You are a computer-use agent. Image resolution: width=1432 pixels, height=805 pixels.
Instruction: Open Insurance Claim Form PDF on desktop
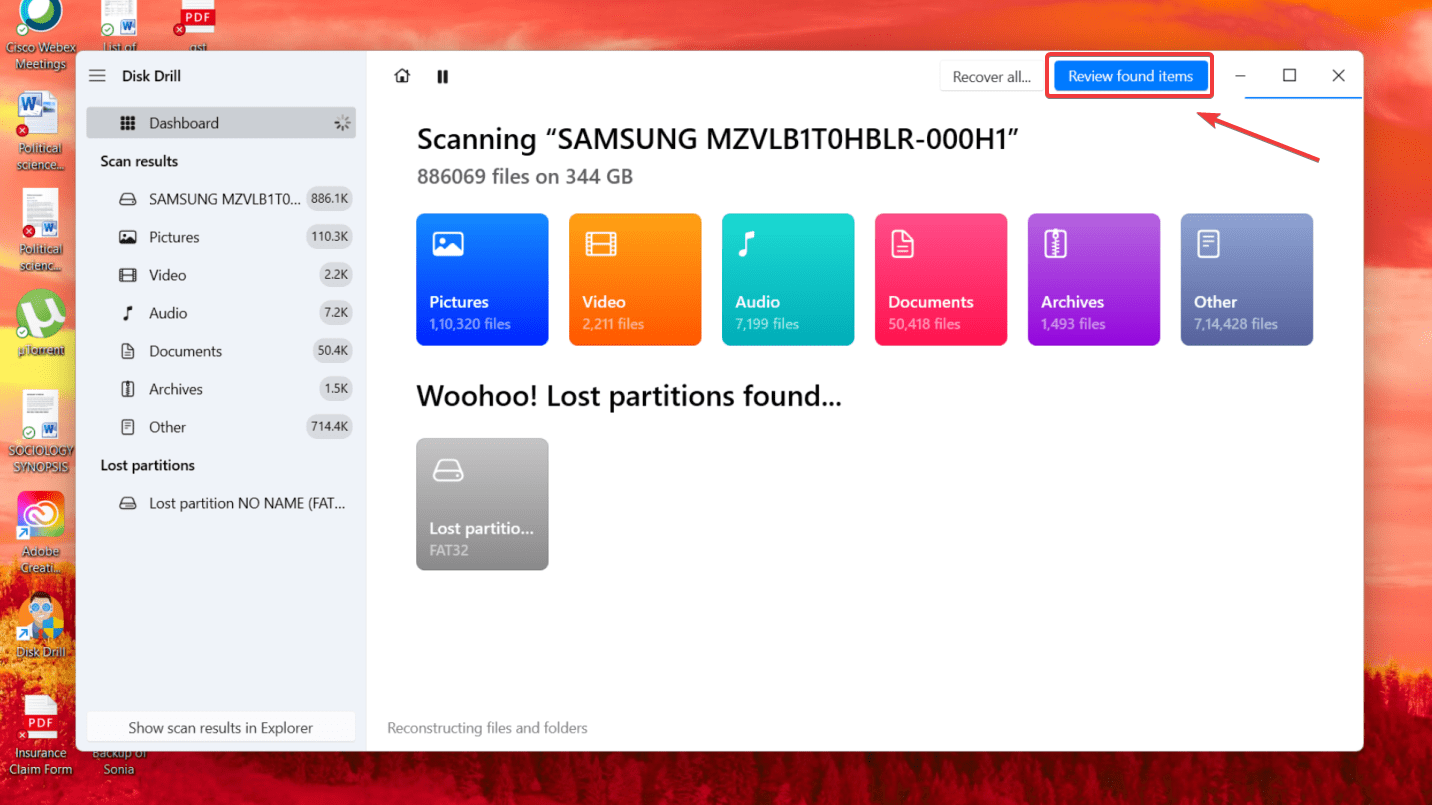[41, 735]
